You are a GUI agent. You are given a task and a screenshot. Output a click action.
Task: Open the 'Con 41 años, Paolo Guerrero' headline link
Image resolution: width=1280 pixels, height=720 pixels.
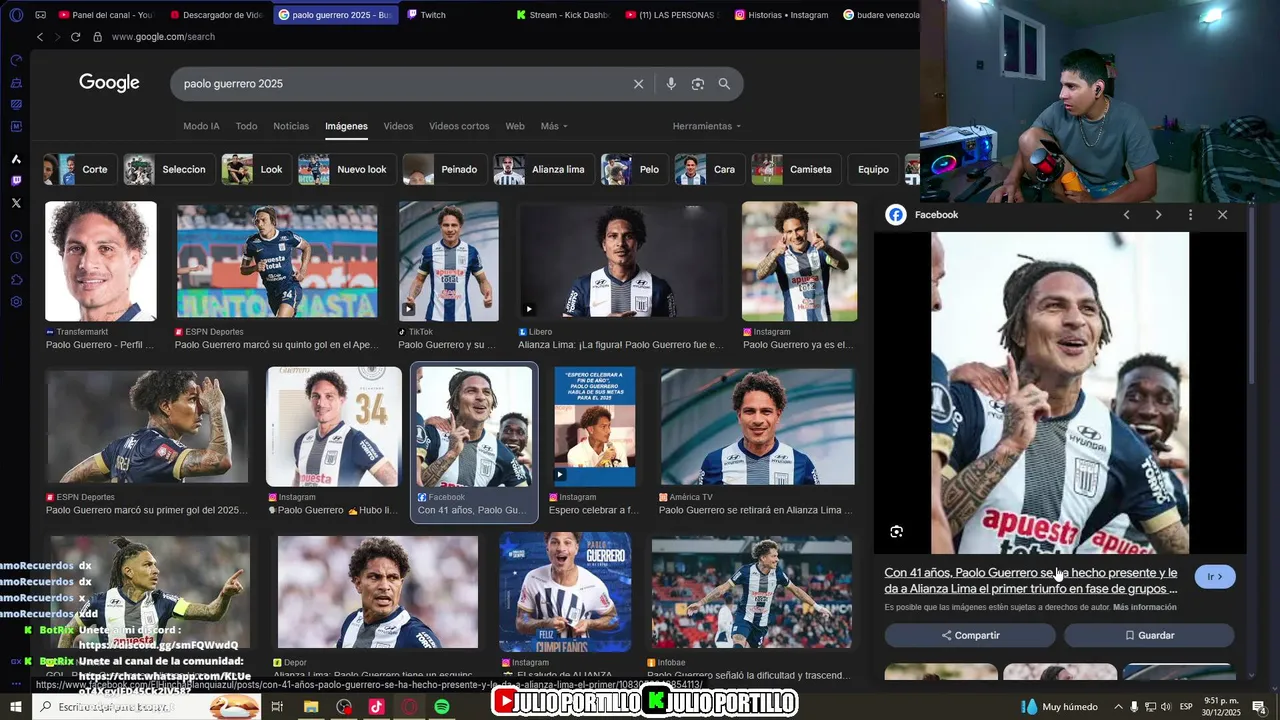point(1031,581)
